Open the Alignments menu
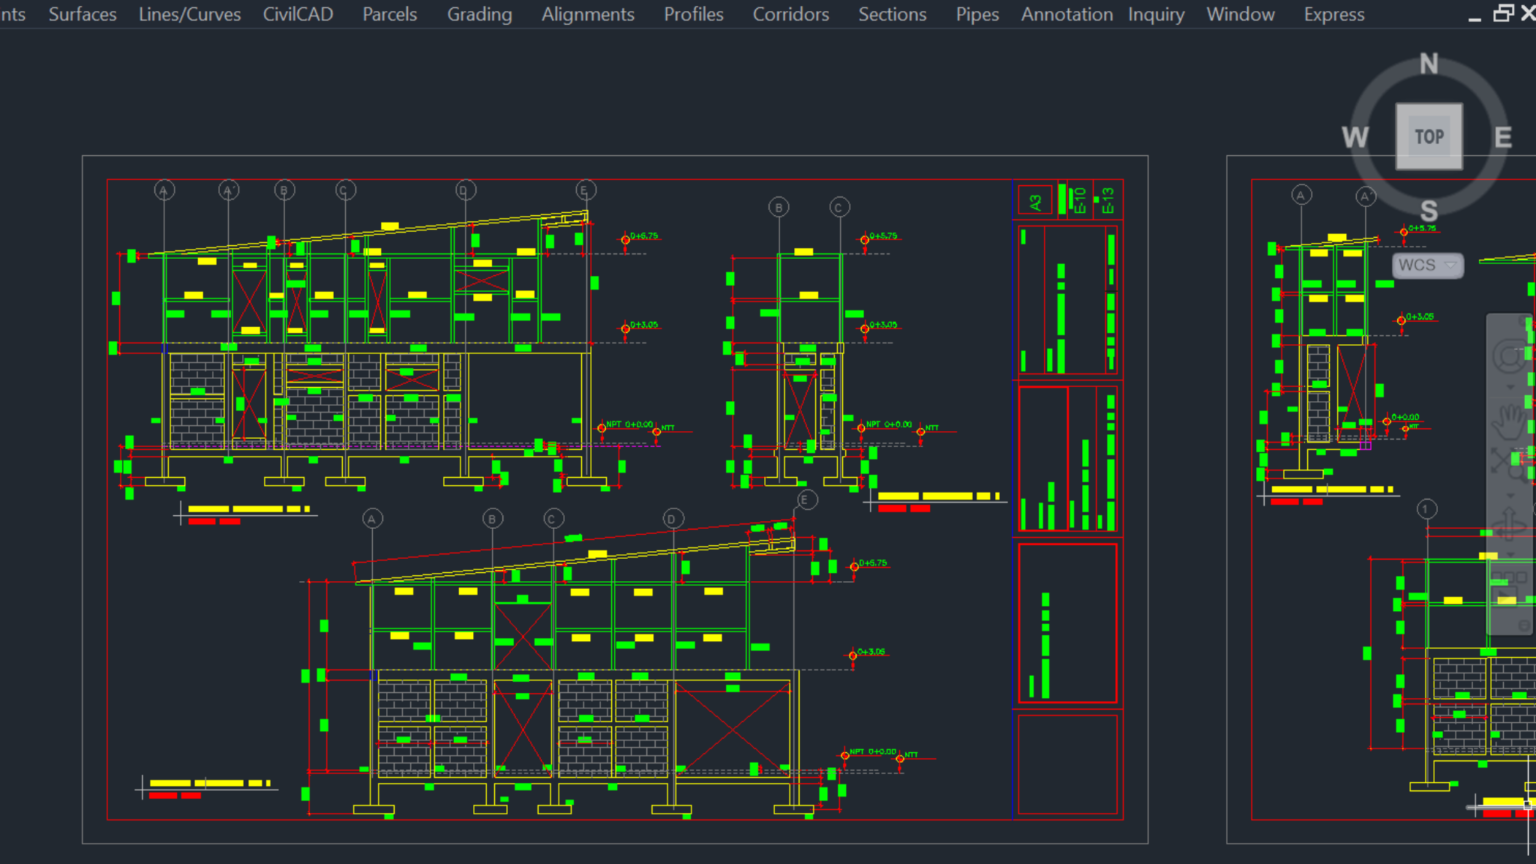Image resolution: width=1536 pixels, height=864 pixels. pos(588,14)
